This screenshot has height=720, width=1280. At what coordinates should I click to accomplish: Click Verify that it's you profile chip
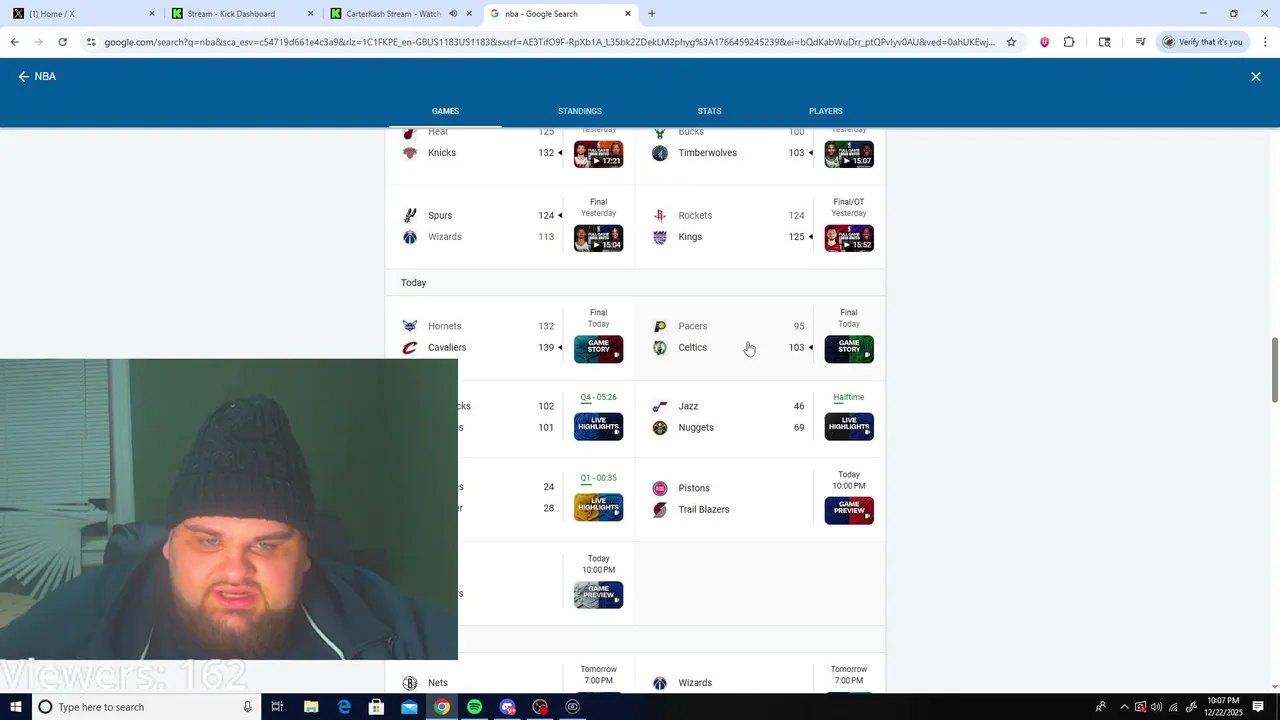[1201, 42]
